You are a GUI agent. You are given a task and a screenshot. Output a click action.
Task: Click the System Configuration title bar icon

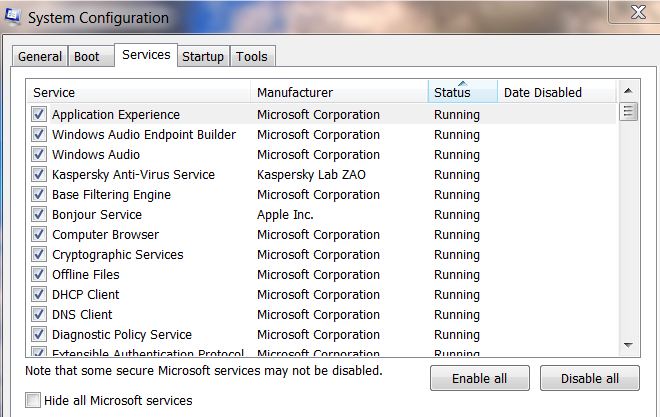(12, 17)
